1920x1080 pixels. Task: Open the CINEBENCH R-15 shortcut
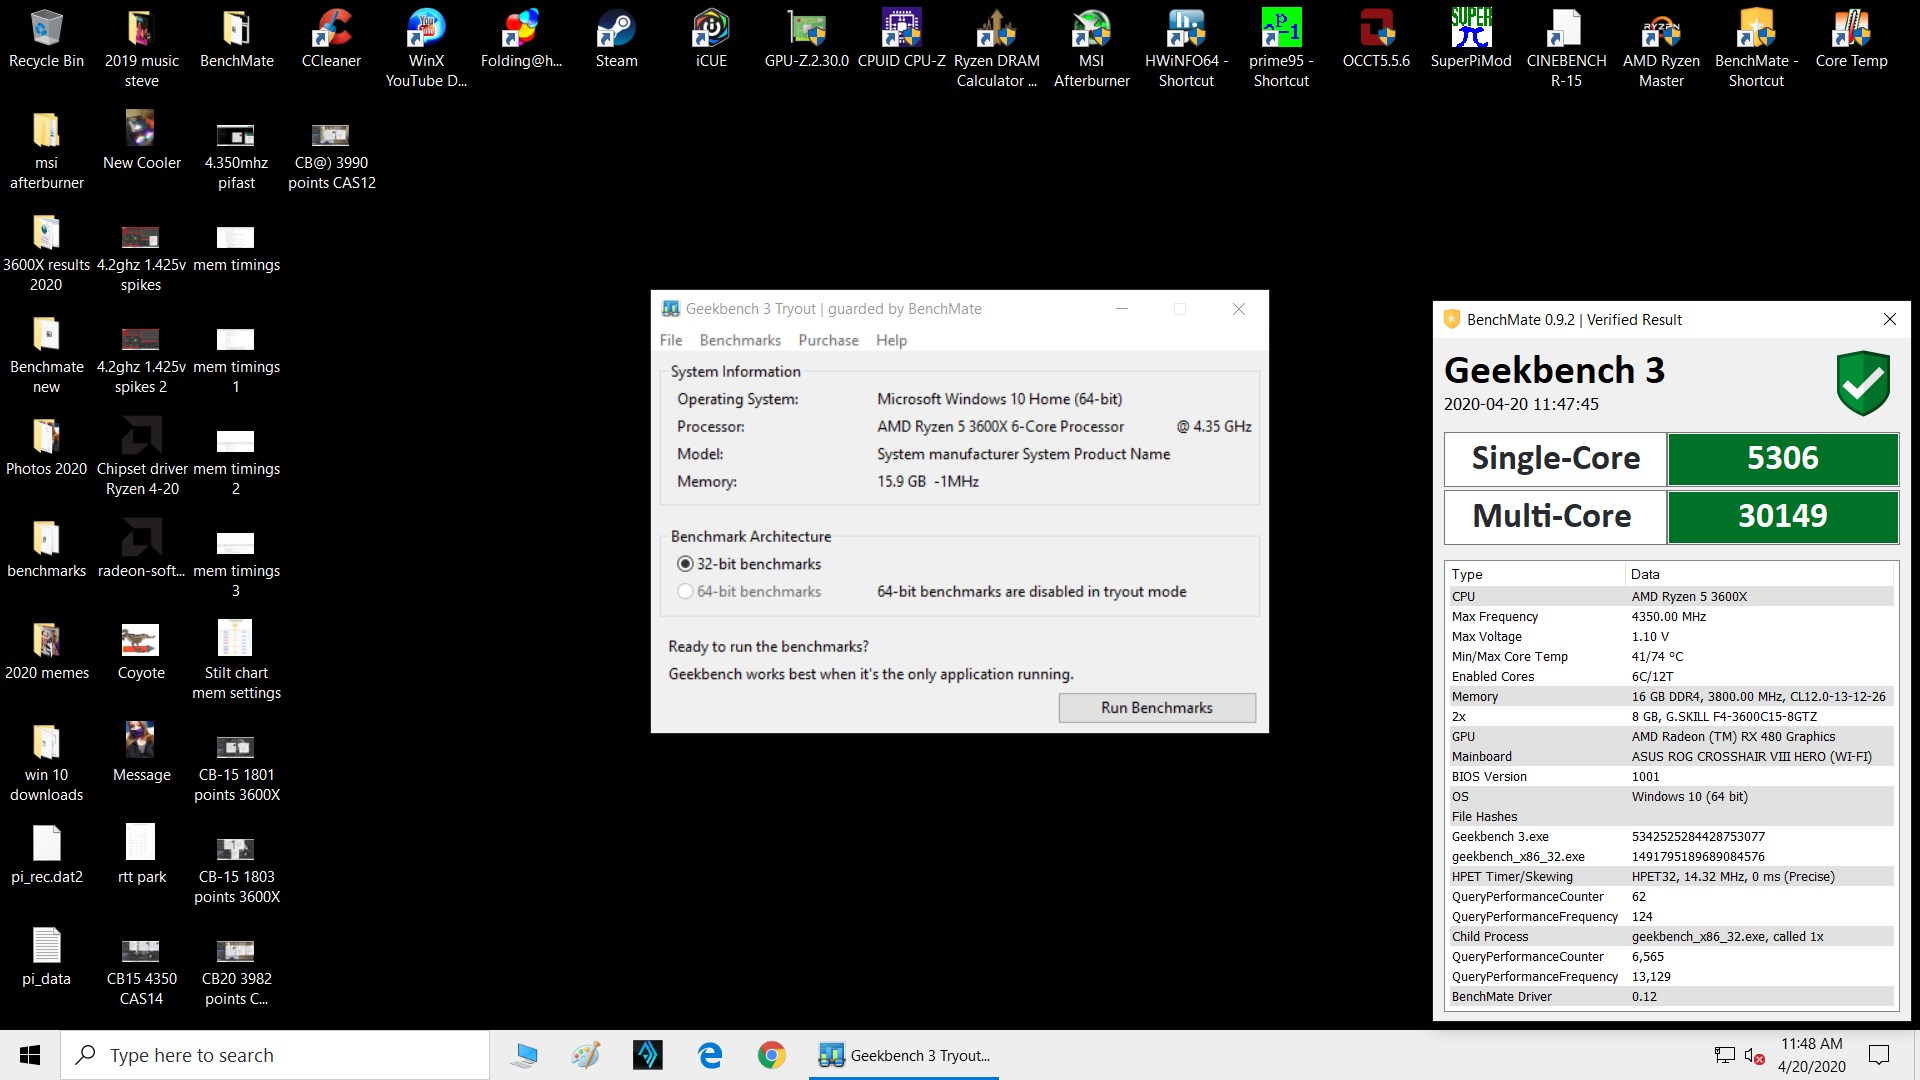pos(1566,48)
